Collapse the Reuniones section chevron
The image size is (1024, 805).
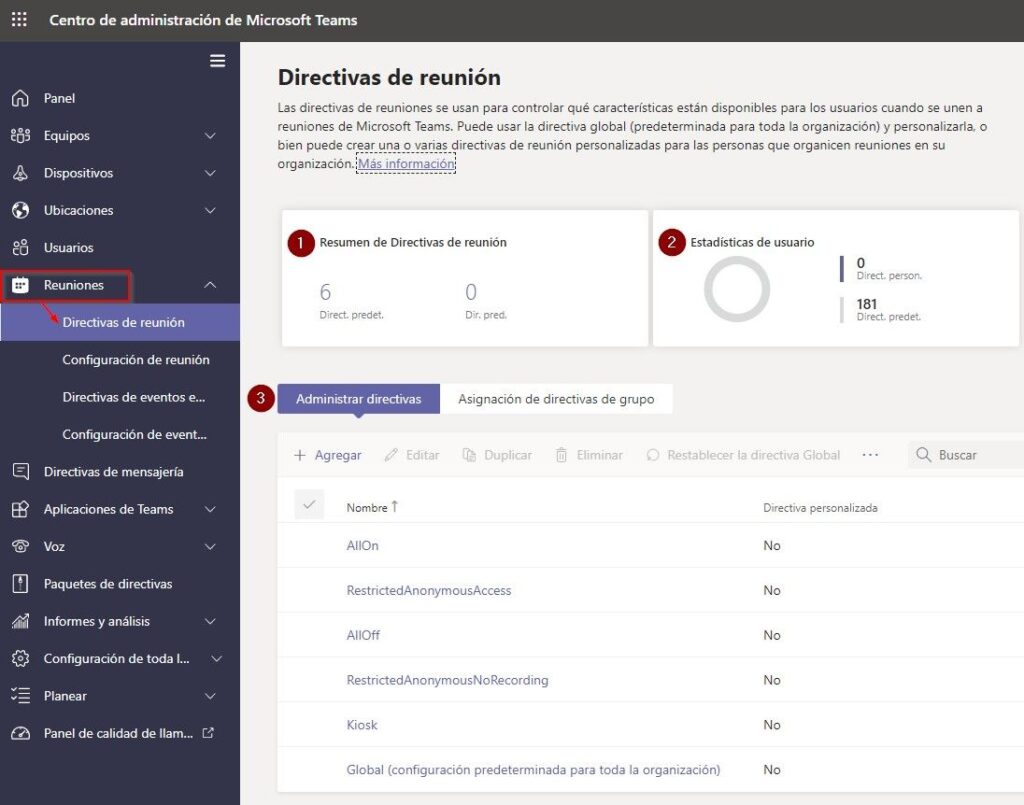pos(210,285)
